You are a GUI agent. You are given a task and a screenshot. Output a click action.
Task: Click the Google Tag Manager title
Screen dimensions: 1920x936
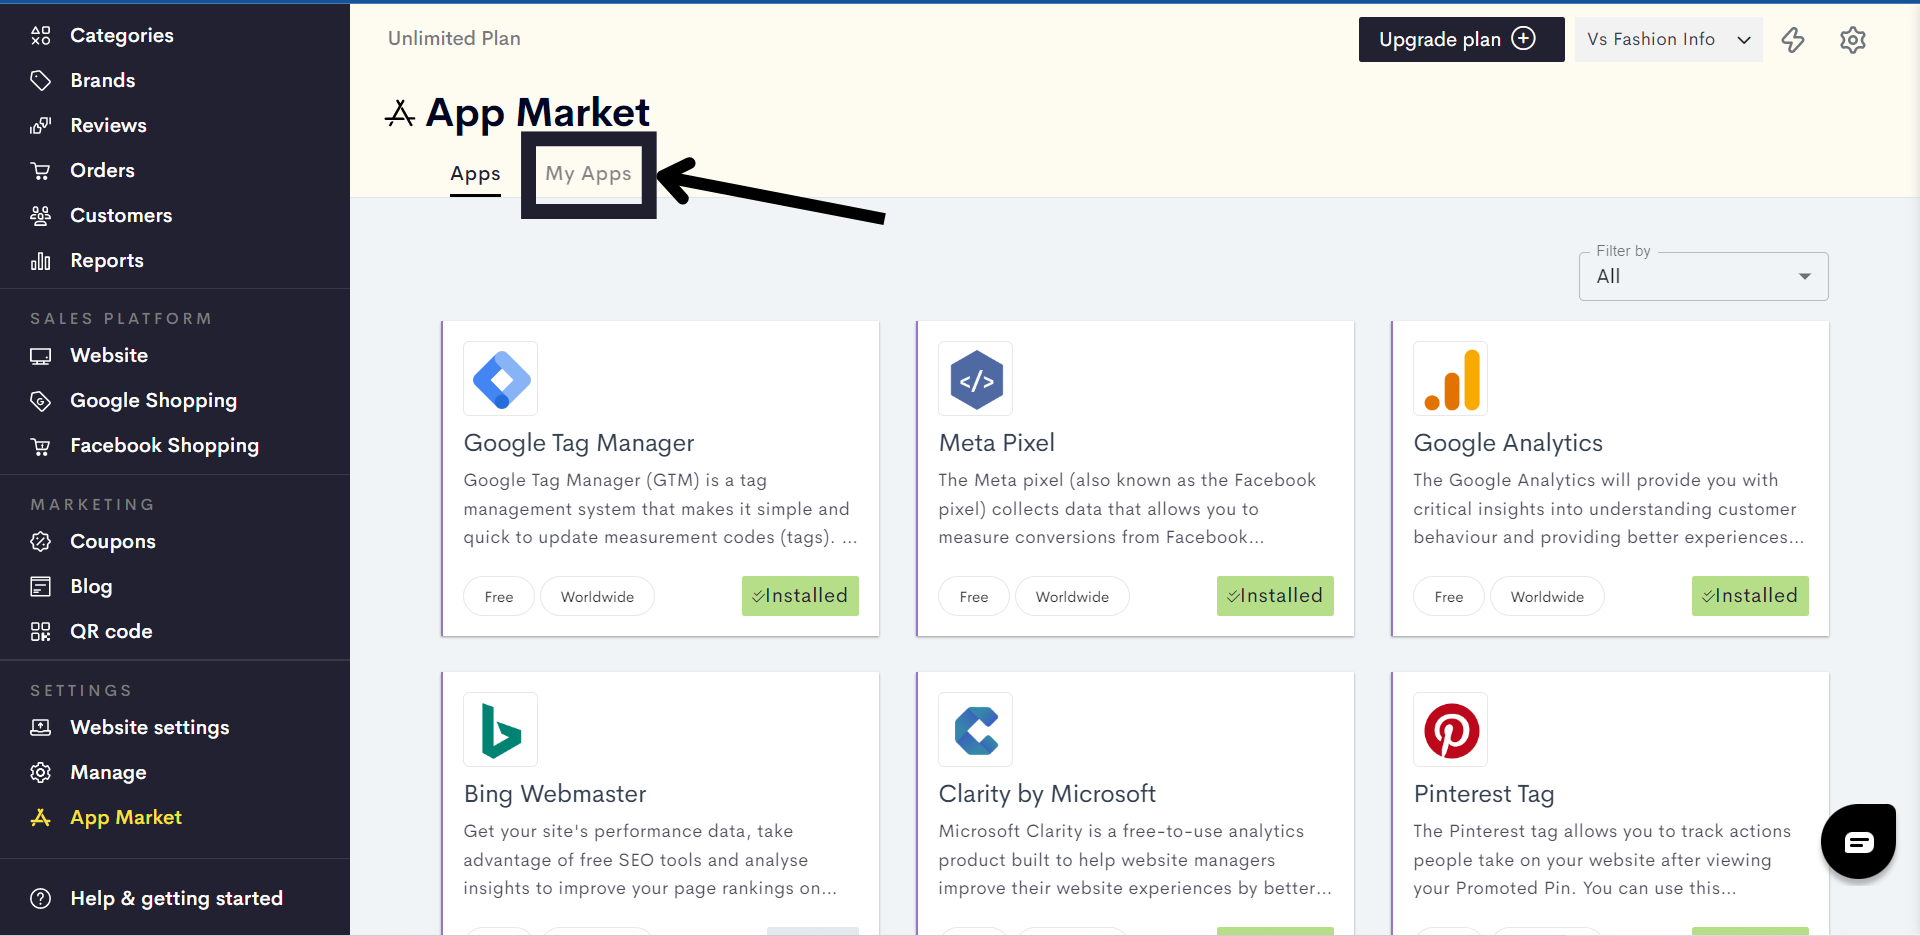(x=579, y=443)
